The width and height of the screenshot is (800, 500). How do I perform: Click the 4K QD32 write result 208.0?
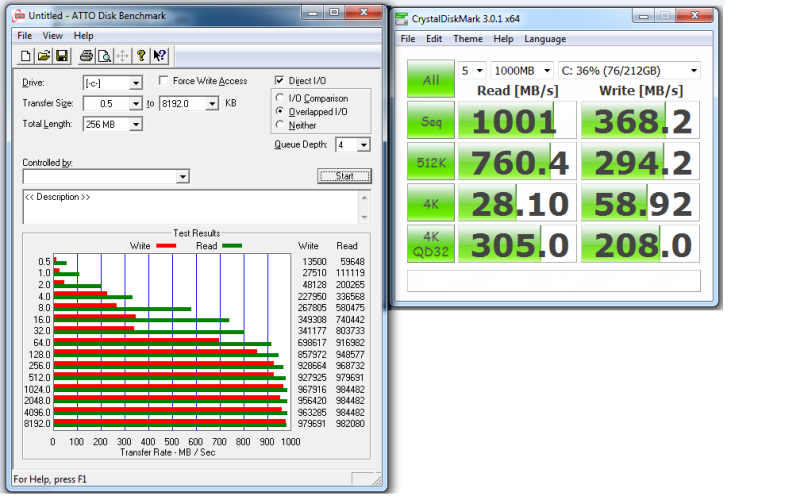640,244
